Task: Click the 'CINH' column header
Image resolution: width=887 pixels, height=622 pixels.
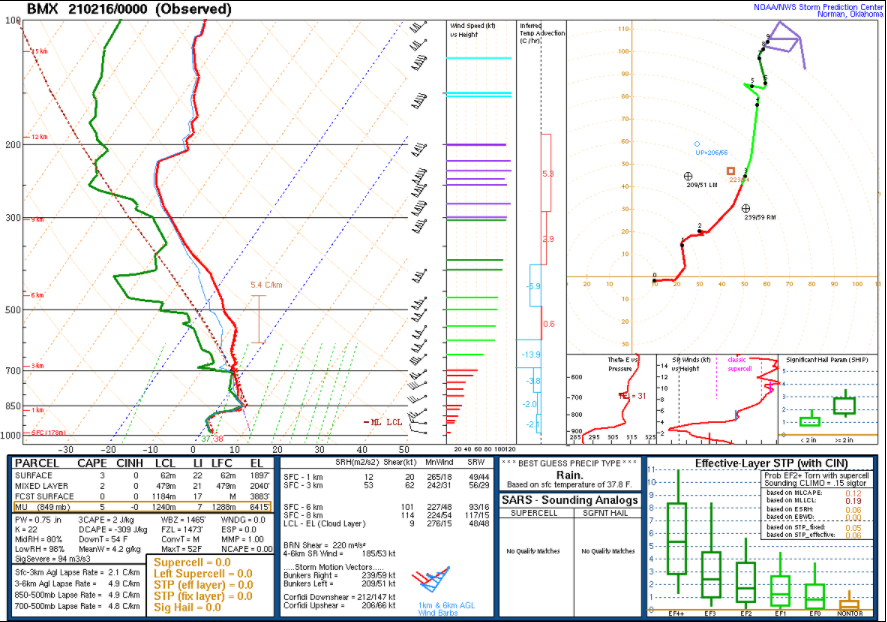Action: [x=130, y=463]
